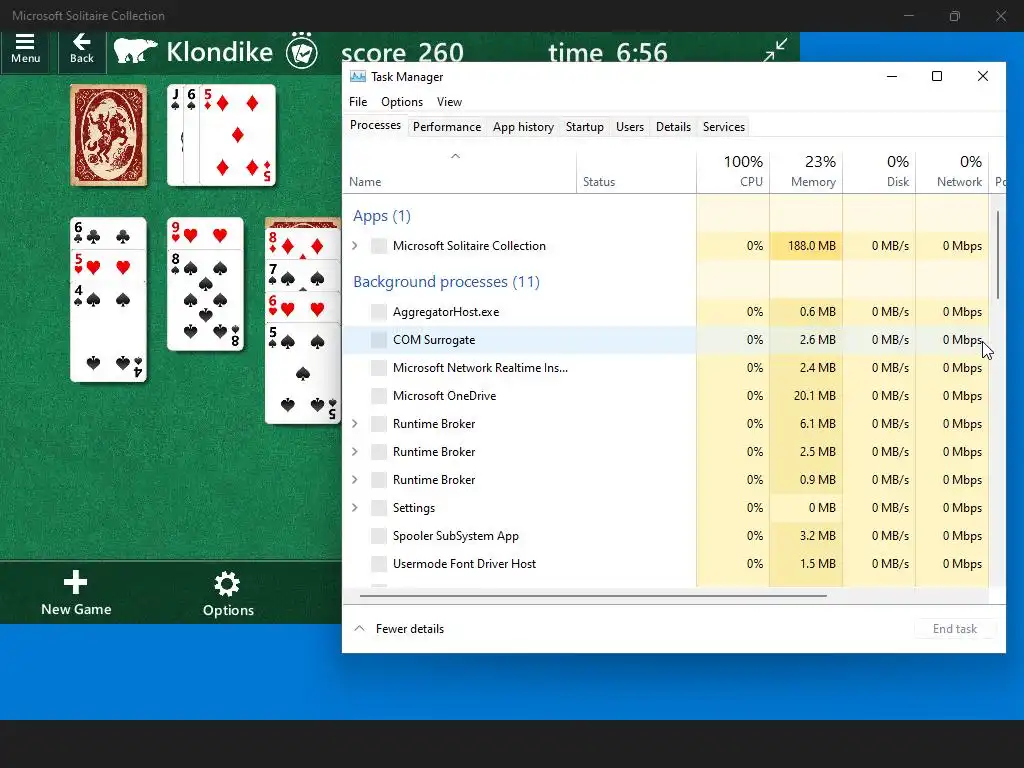Collapse to Fewer details

pos(399,629)
